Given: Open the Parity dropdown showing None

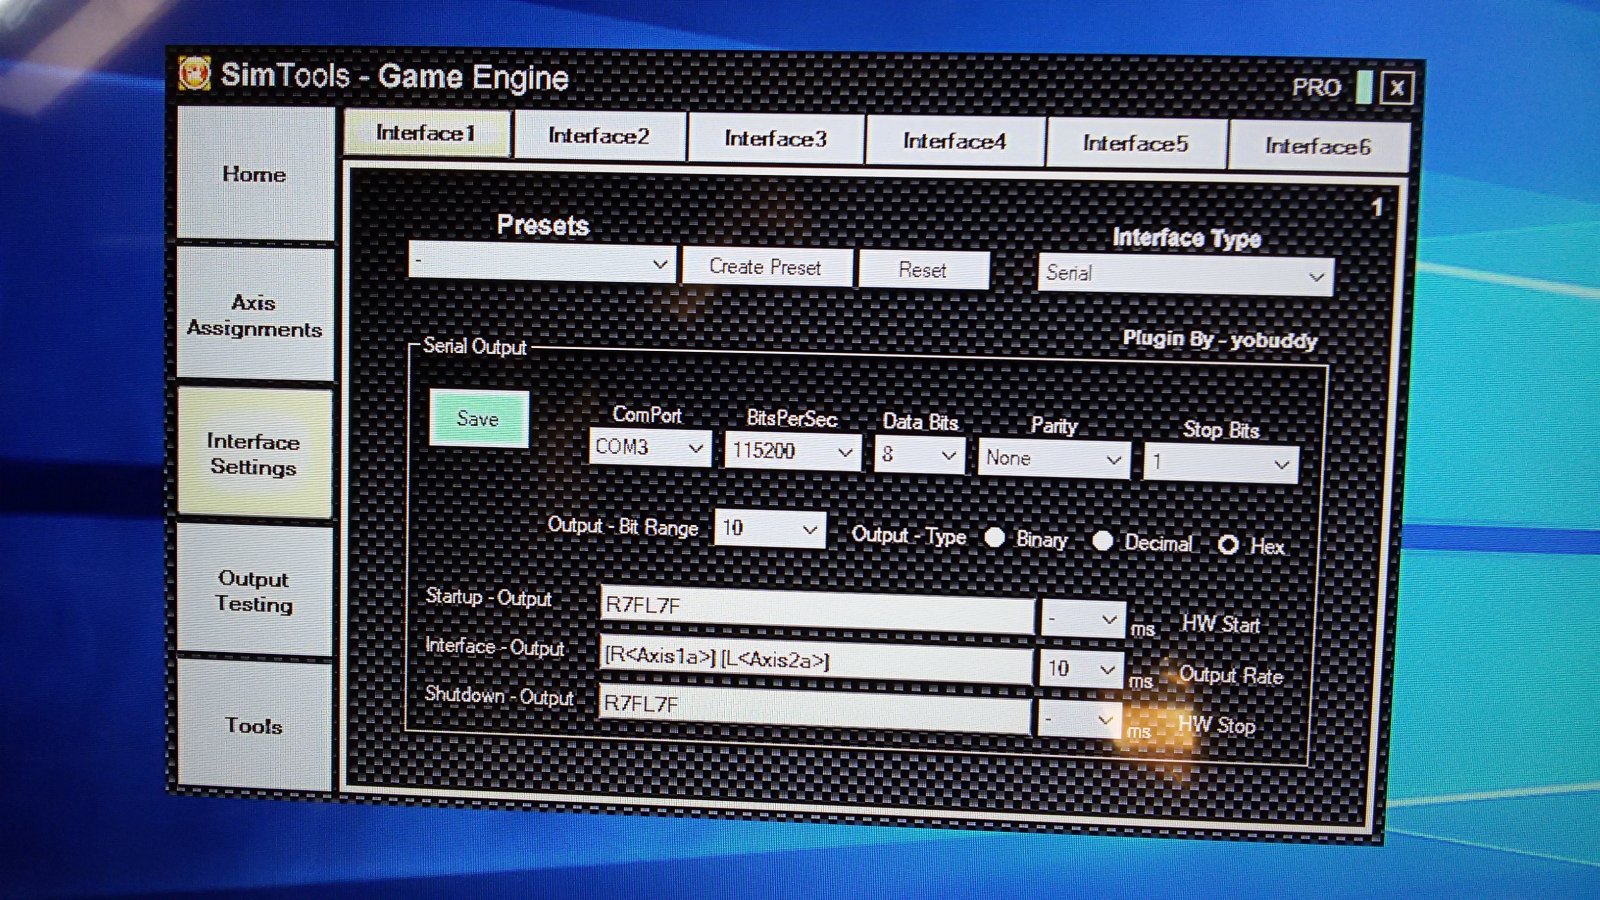Looking at the screenshot, I should click(x=1054, y=459).
